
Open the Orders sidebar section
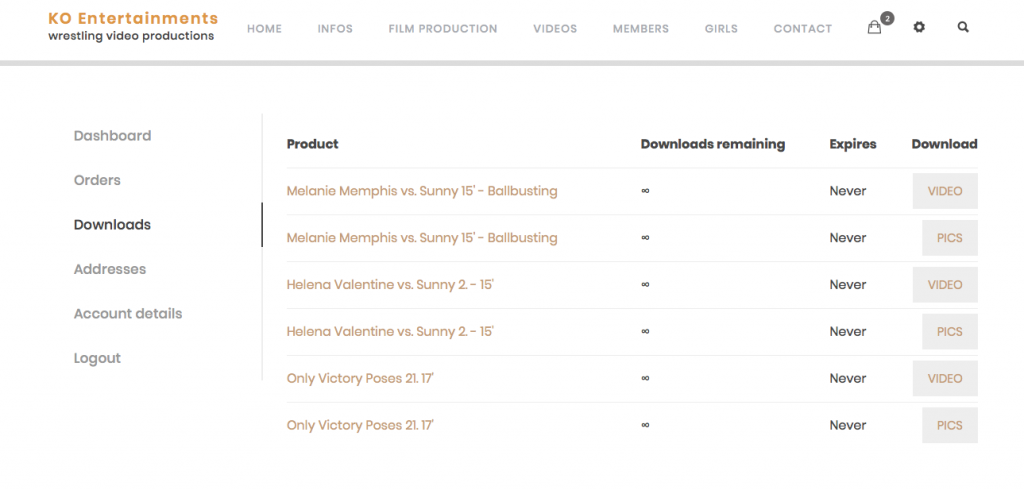pyautogui.click(x=97, y=180)
